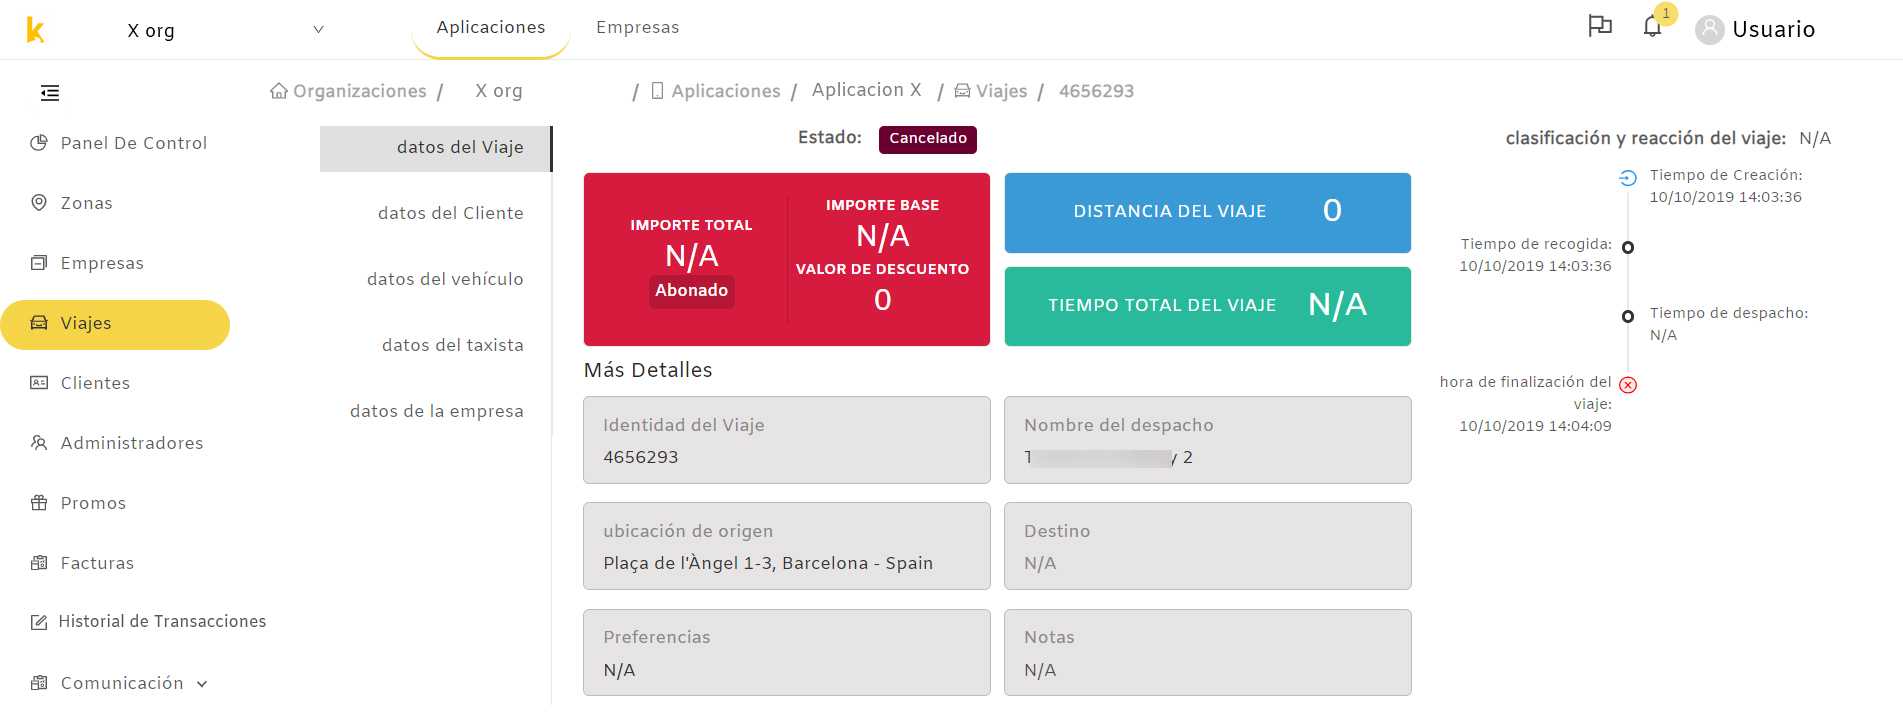Select Viajes in the sidebar

tap(115, 324)
